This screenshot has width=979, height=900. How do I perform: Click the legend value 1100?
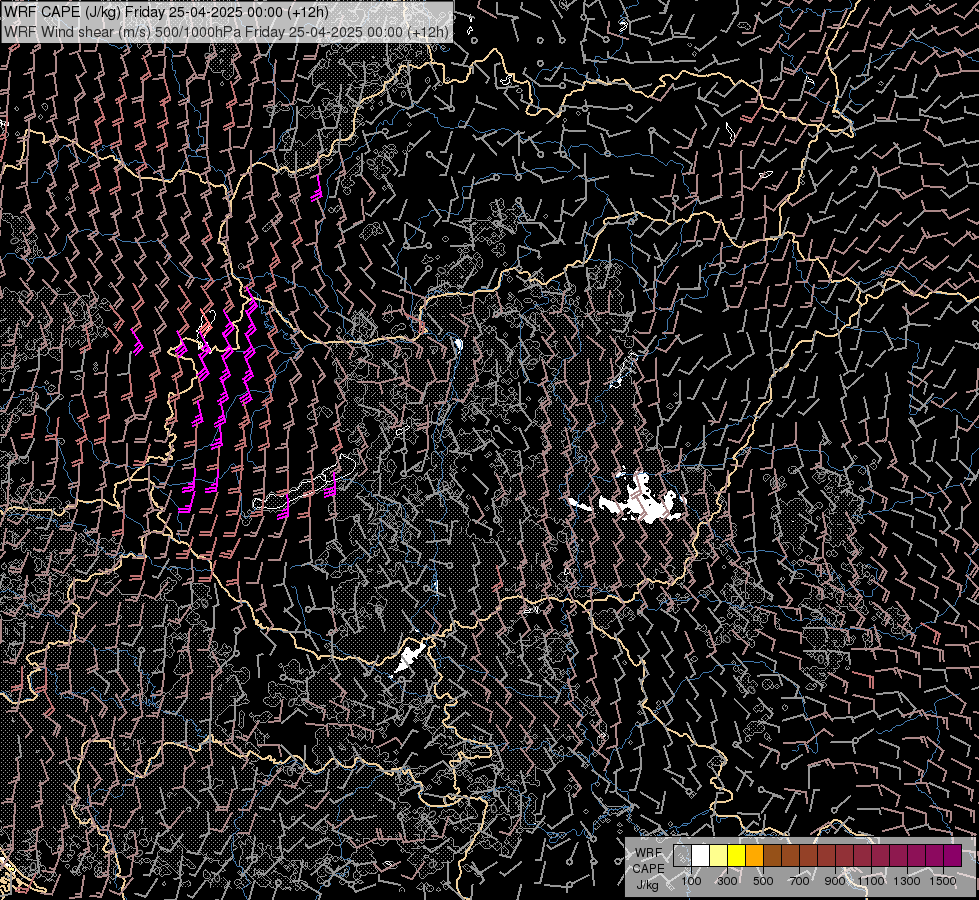tap(871, 881)
